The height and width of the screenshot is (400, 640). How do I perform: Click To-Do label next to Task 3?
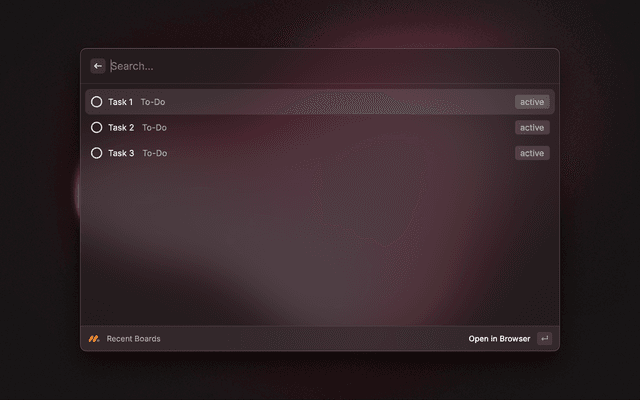click(155, 153)
